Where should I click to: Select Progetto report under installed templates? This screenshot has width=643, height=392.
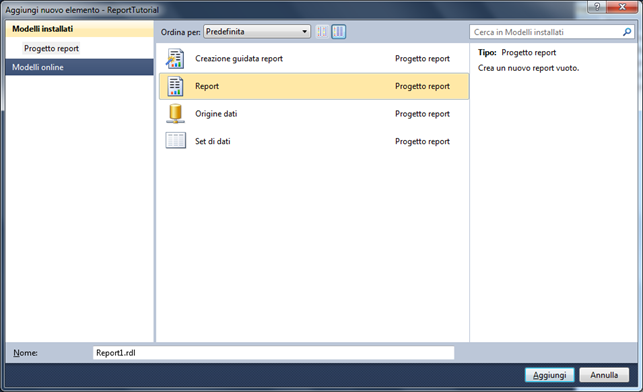click(51, 48)
